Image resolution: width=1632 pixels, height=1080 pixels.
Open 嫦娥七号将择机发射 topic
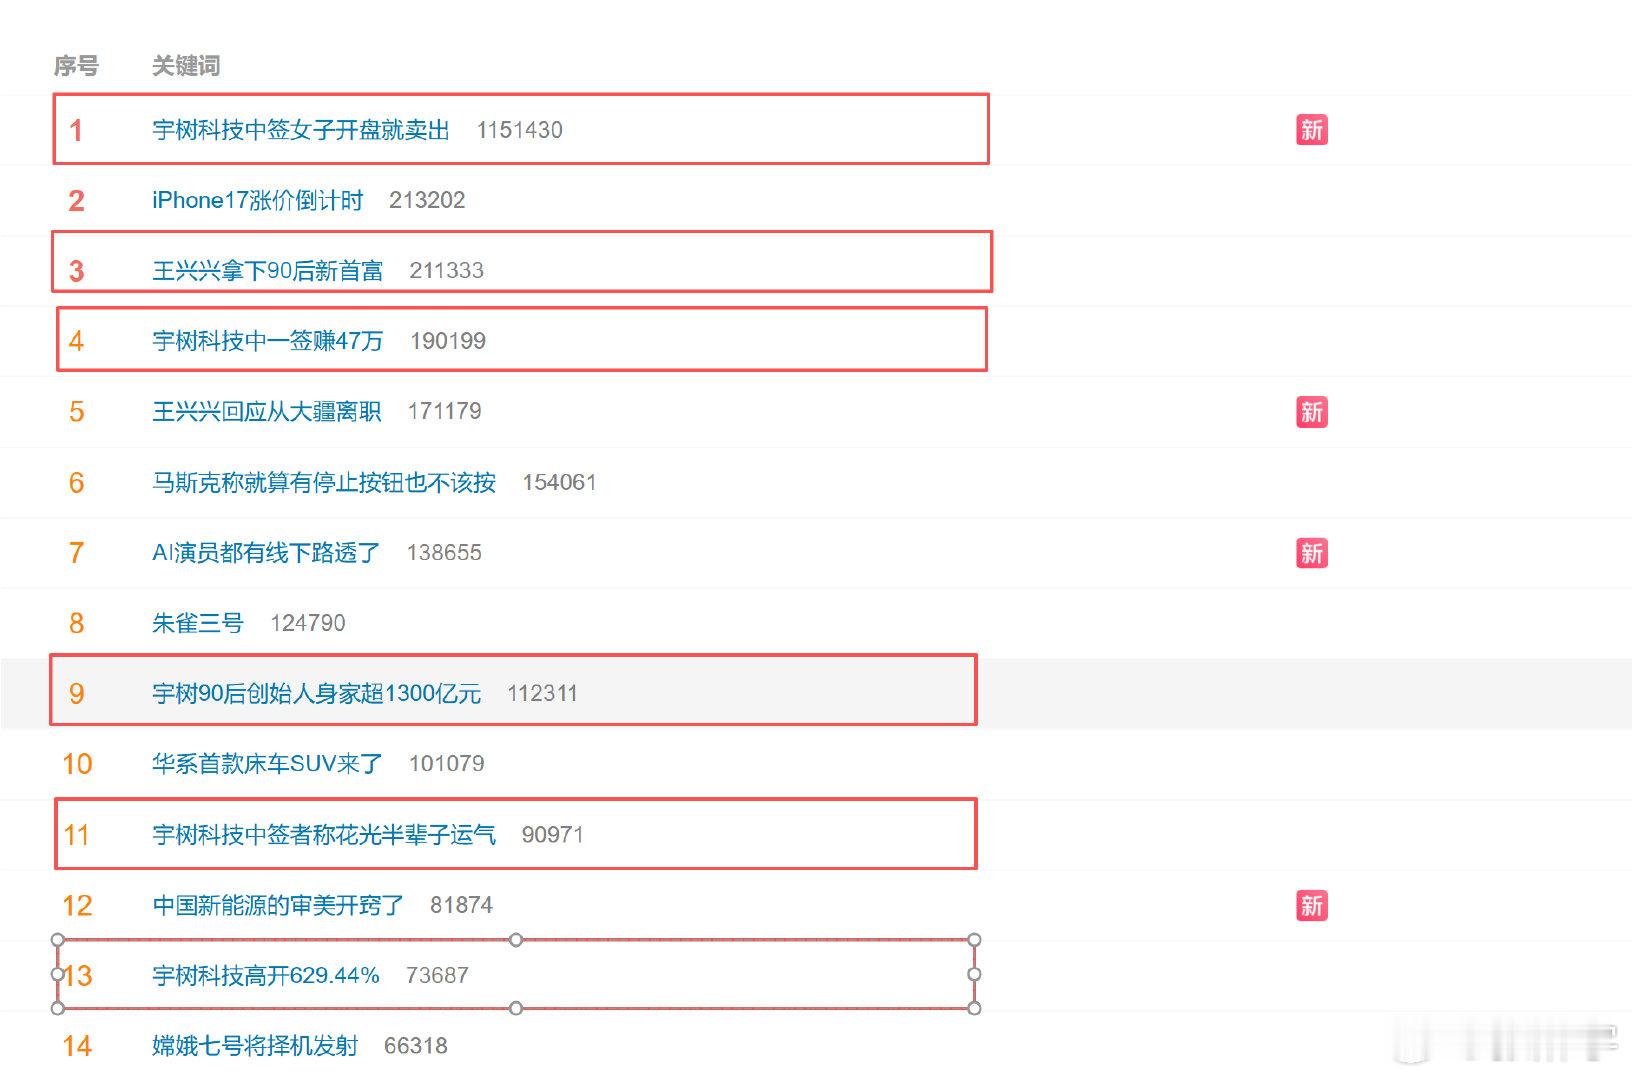coord(255,1046)
